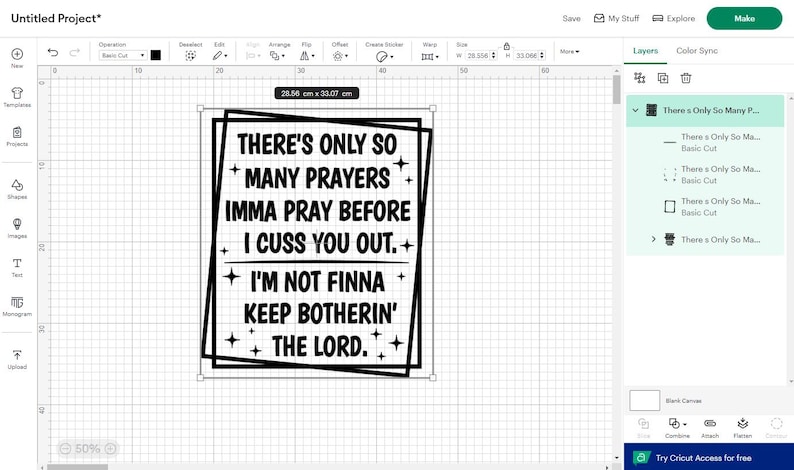The height and width of the screenshot is (470, 794).
Task: Click the bottom-right resize handle of the design
Action: click(x=432, y=377)
